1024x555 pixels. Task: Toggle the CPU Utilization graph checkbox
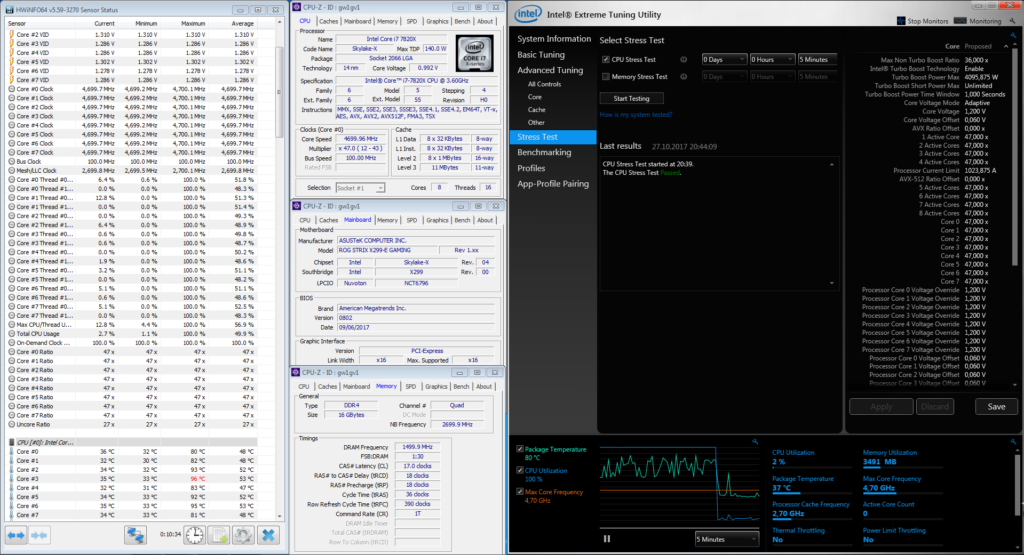point(520,470)
